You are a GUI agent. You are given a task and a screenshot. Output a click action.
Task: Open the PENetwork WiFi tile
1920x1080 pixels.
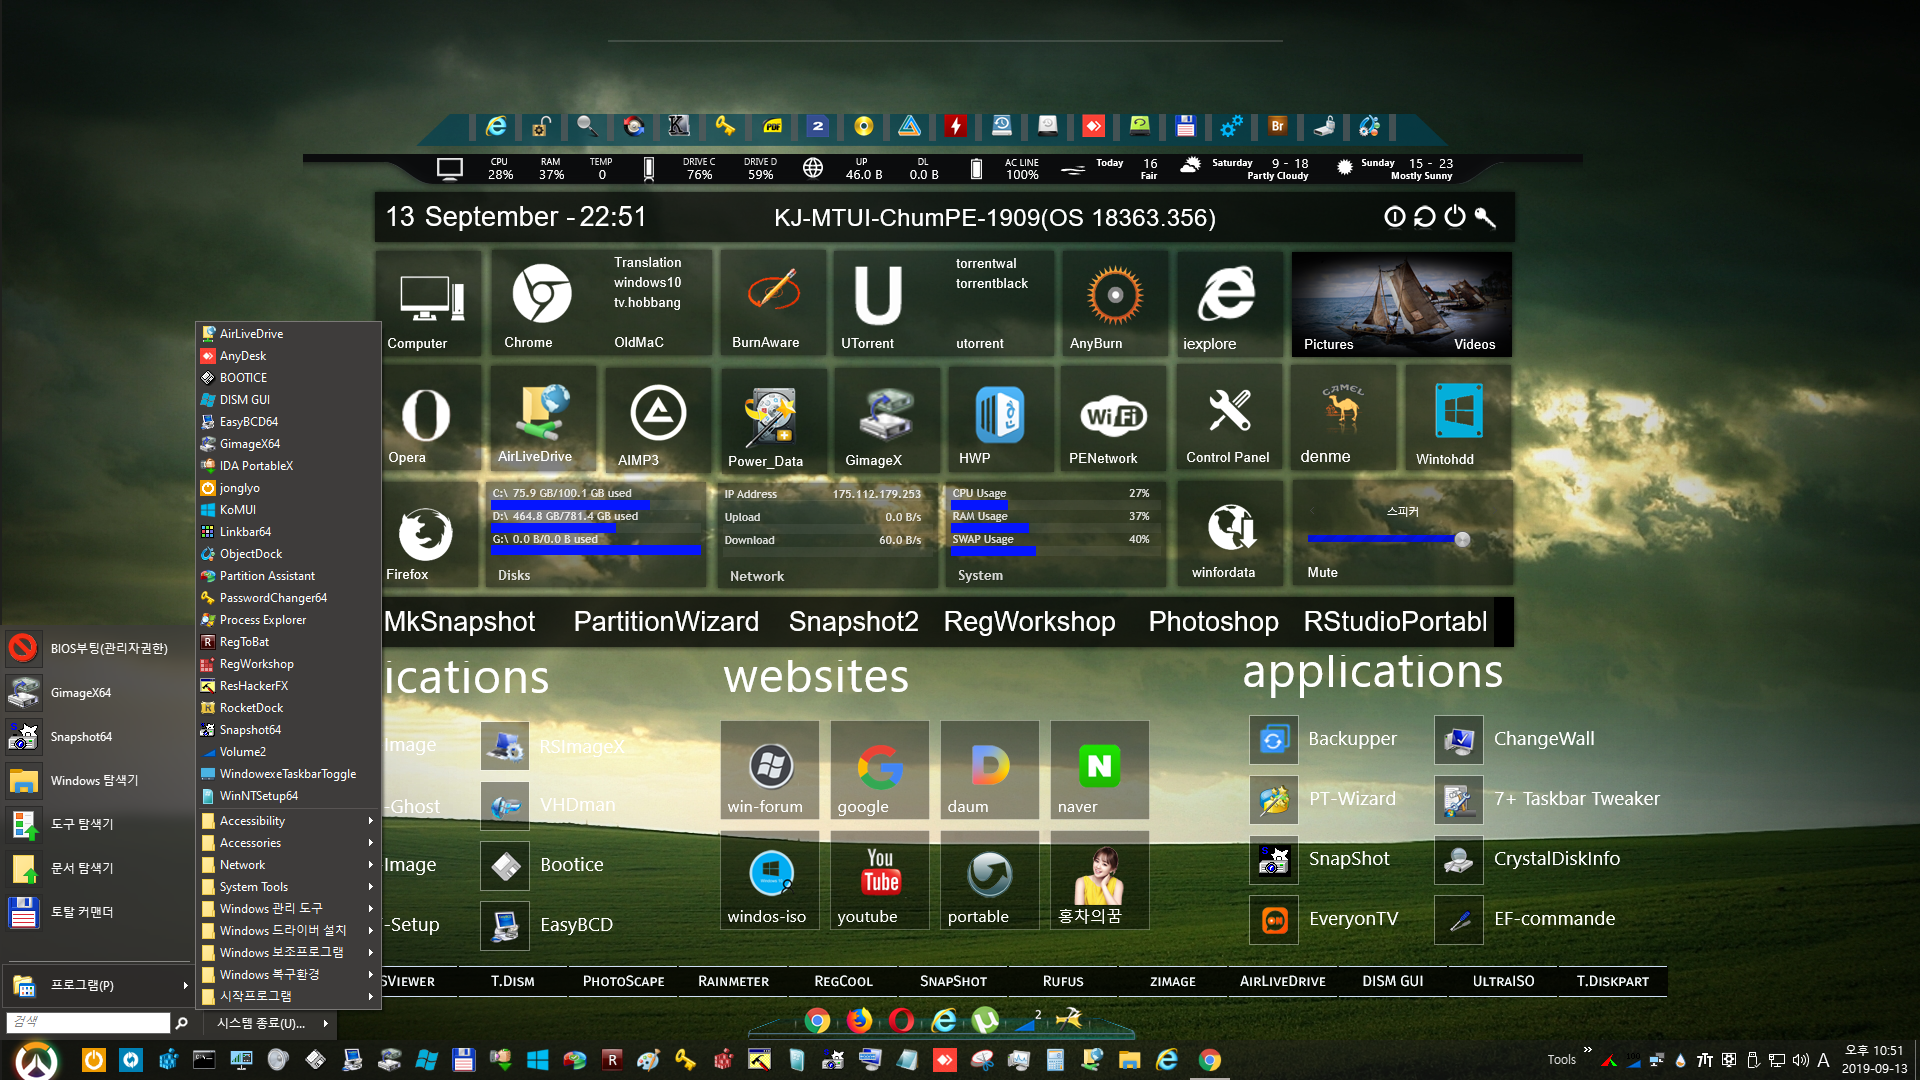point(1113,418)
